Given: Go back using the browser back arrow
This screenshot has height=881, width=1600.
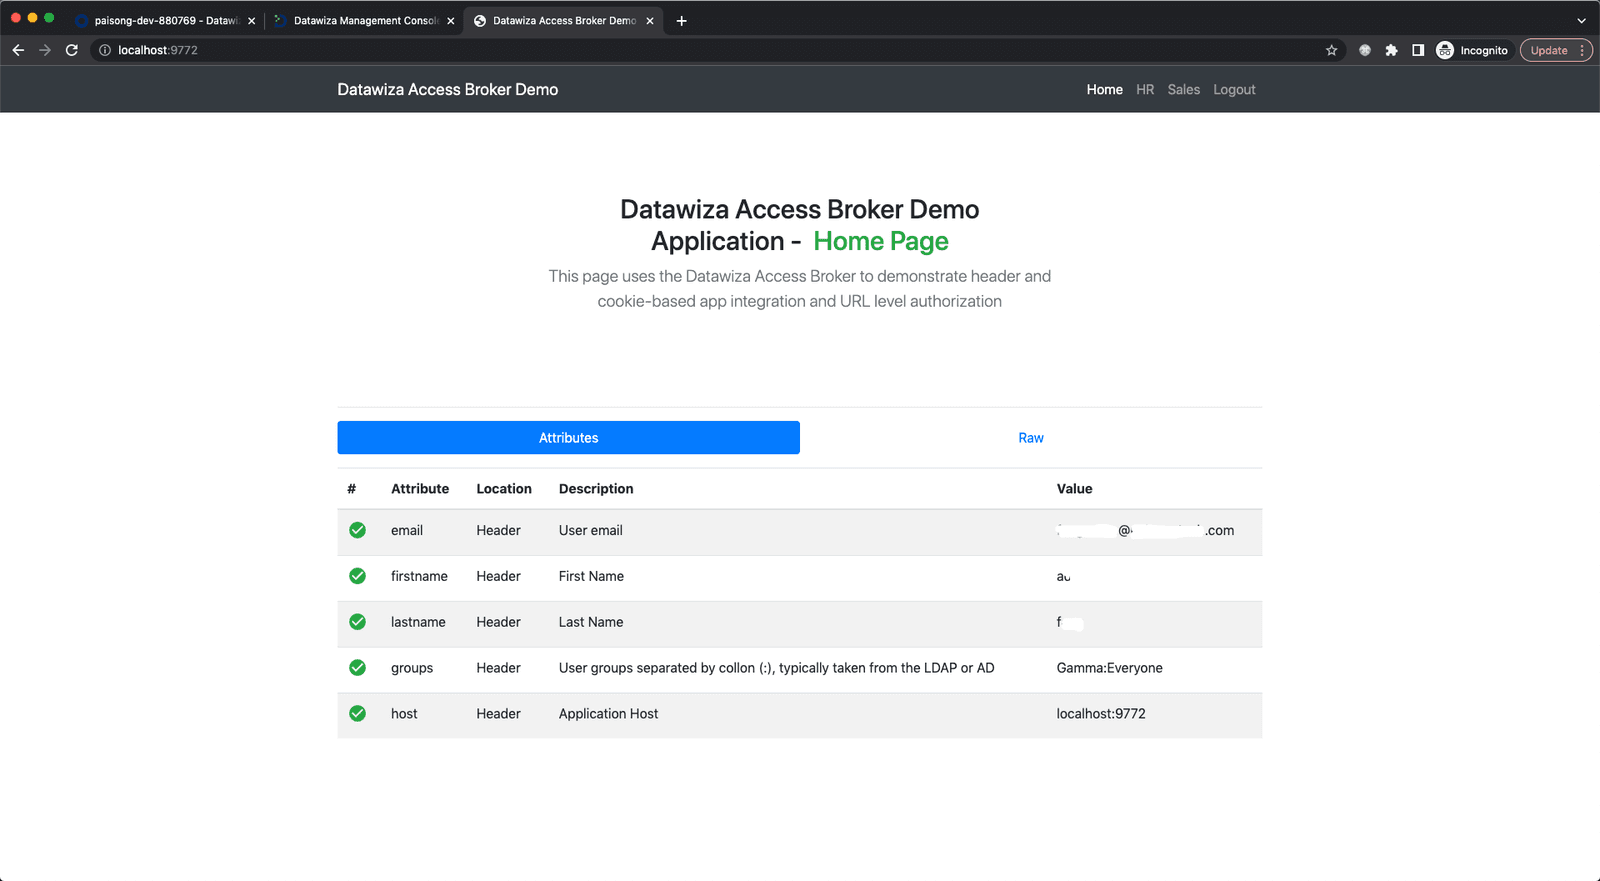Looking at the screenshot, I should pyautogui.click(x=18, y=50).
